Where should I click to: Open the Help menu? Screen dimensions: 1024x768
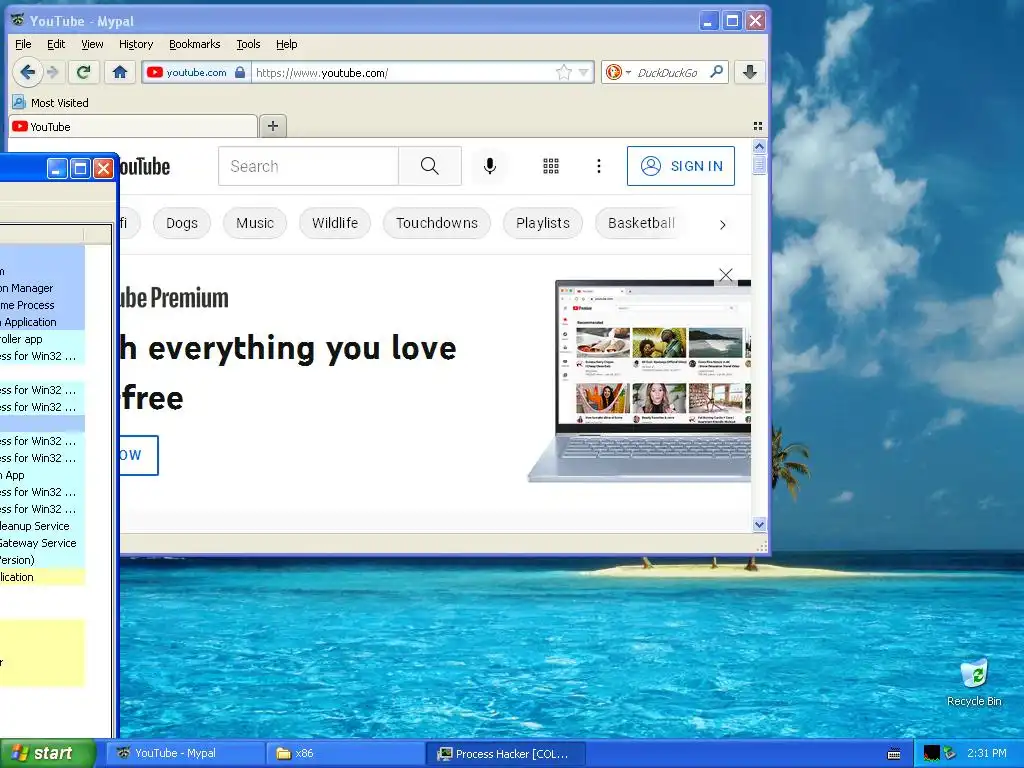pyautogui.click(x=287, y=44)
